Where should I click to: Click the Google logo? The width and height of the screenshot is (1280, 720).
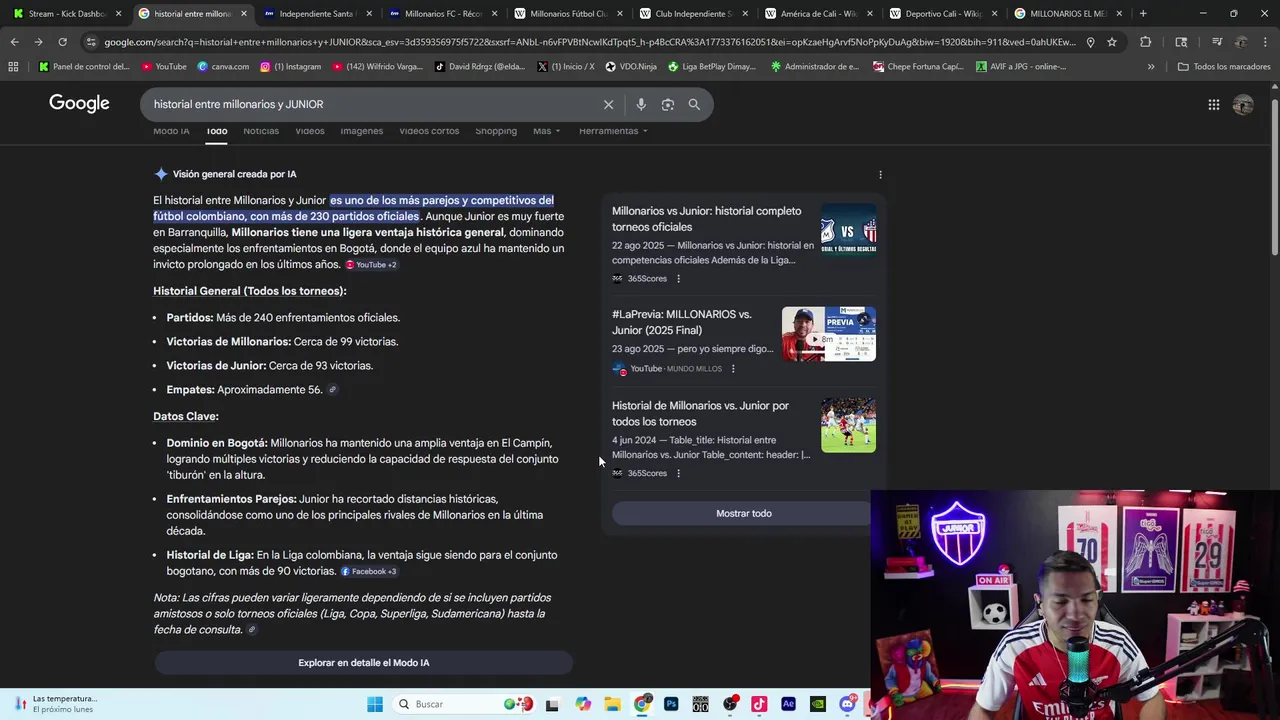(79, 104)
